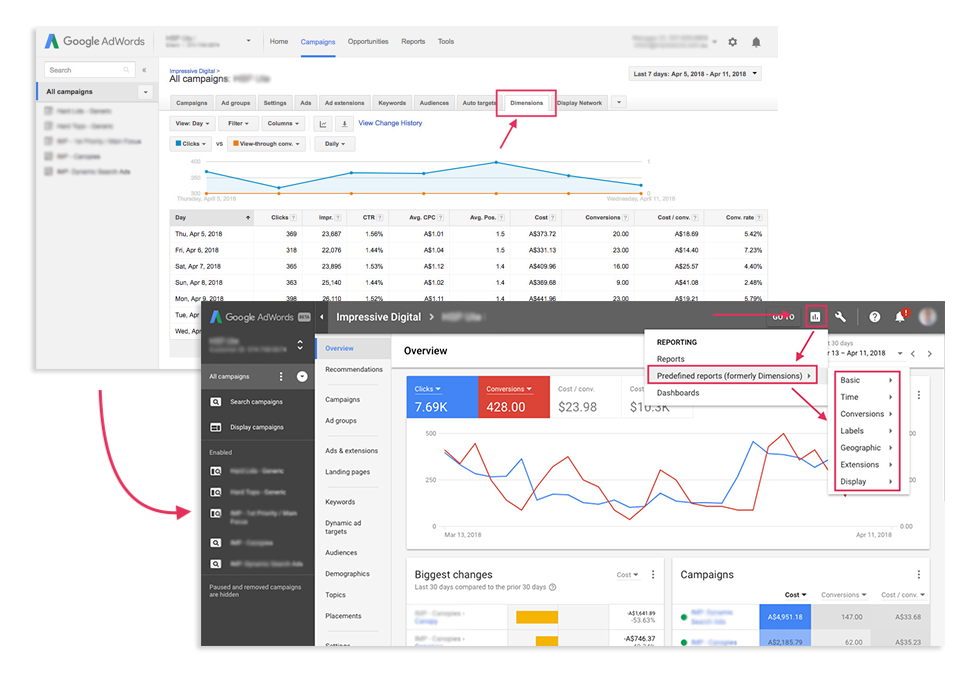Click the round collapse button beside All campaigns

pos(302,376)
